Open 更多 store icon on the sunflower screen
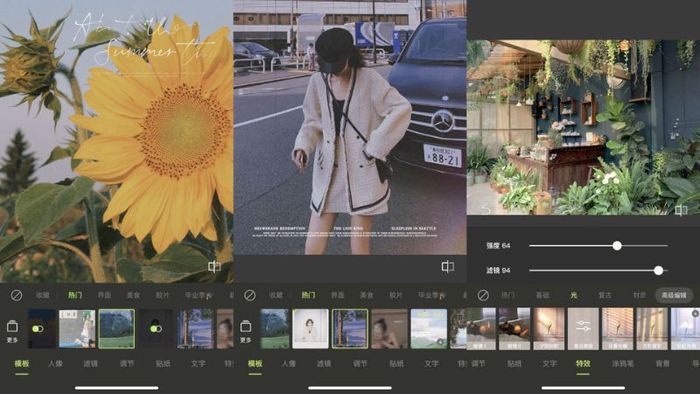 click(x=12, y=331)
